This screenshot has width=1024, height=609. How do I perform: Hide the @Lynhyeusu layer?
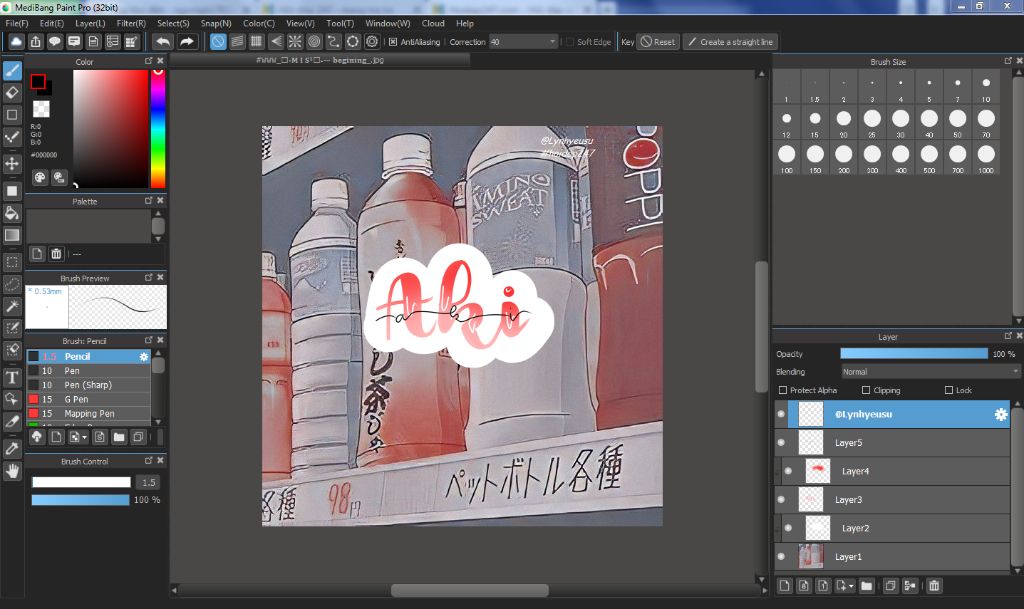781,414
